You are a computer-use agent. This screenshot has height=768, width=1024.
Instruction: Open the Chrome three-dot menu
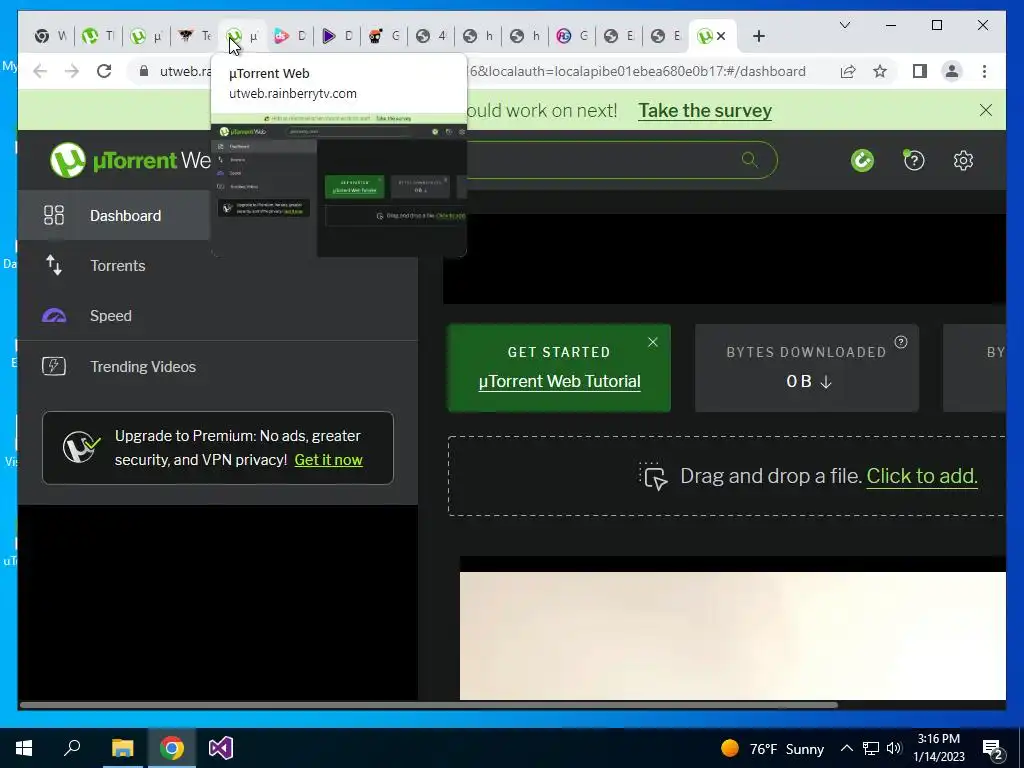[x=984, y=71]
